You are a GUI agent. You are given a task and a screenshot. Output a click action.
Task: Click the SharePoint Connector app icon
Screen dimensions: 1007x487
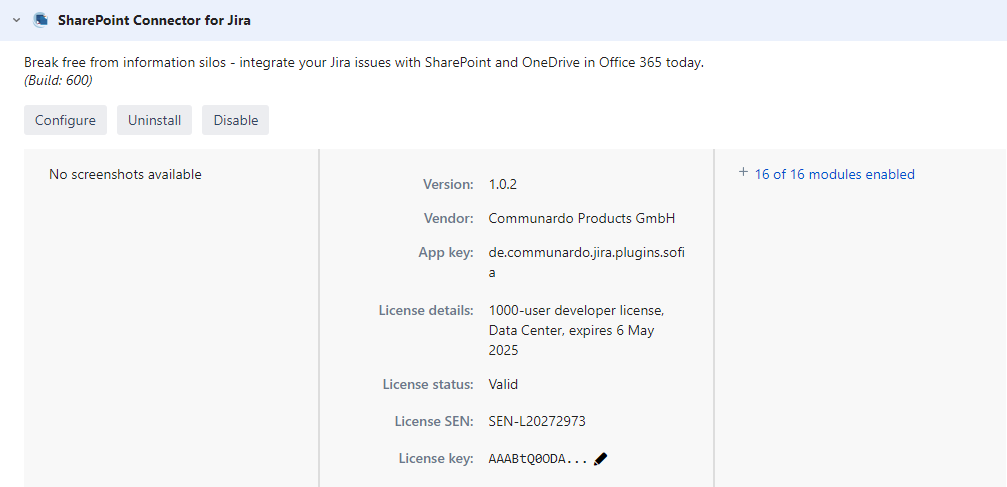click(x=41, y=20)
